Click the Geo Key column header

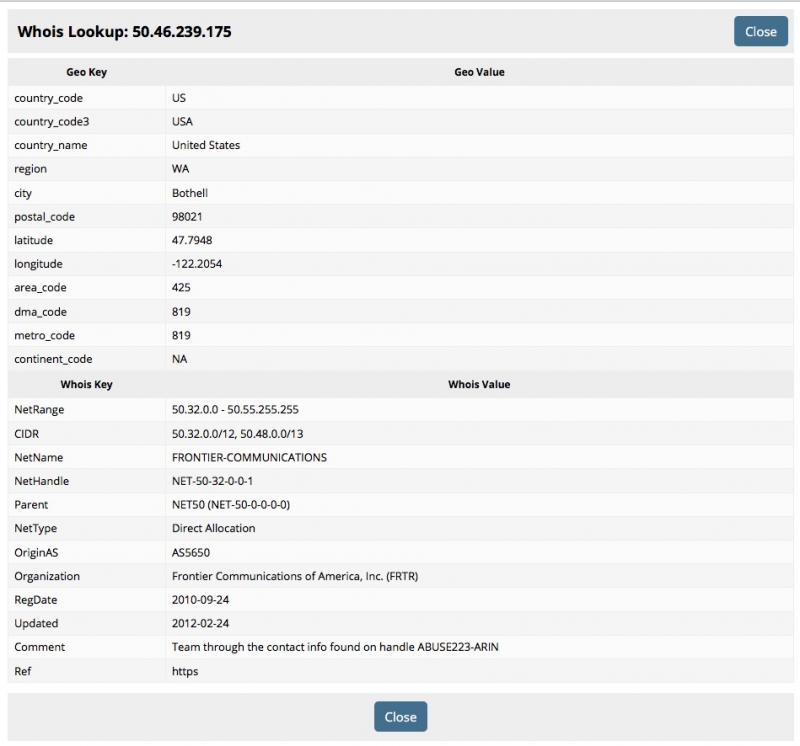click(x=86, y=72)
